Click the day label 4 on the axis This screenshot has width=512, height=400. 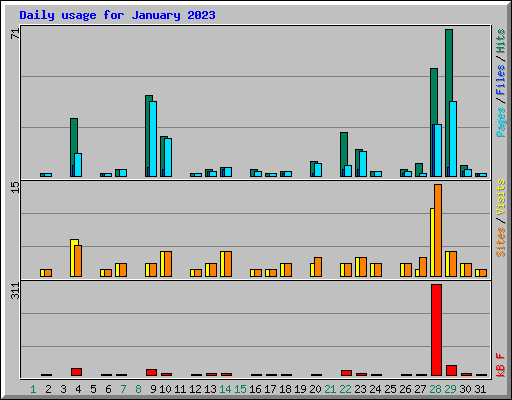point(78,389)
